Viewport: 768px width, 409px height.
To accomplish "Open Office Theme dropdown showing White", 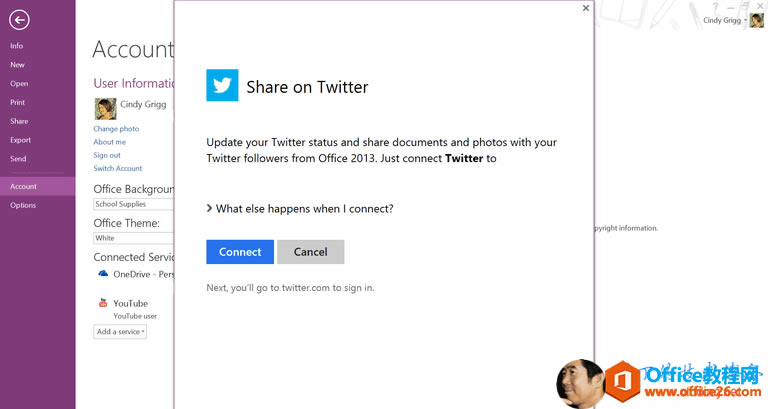I will click(x=133, y=238).
